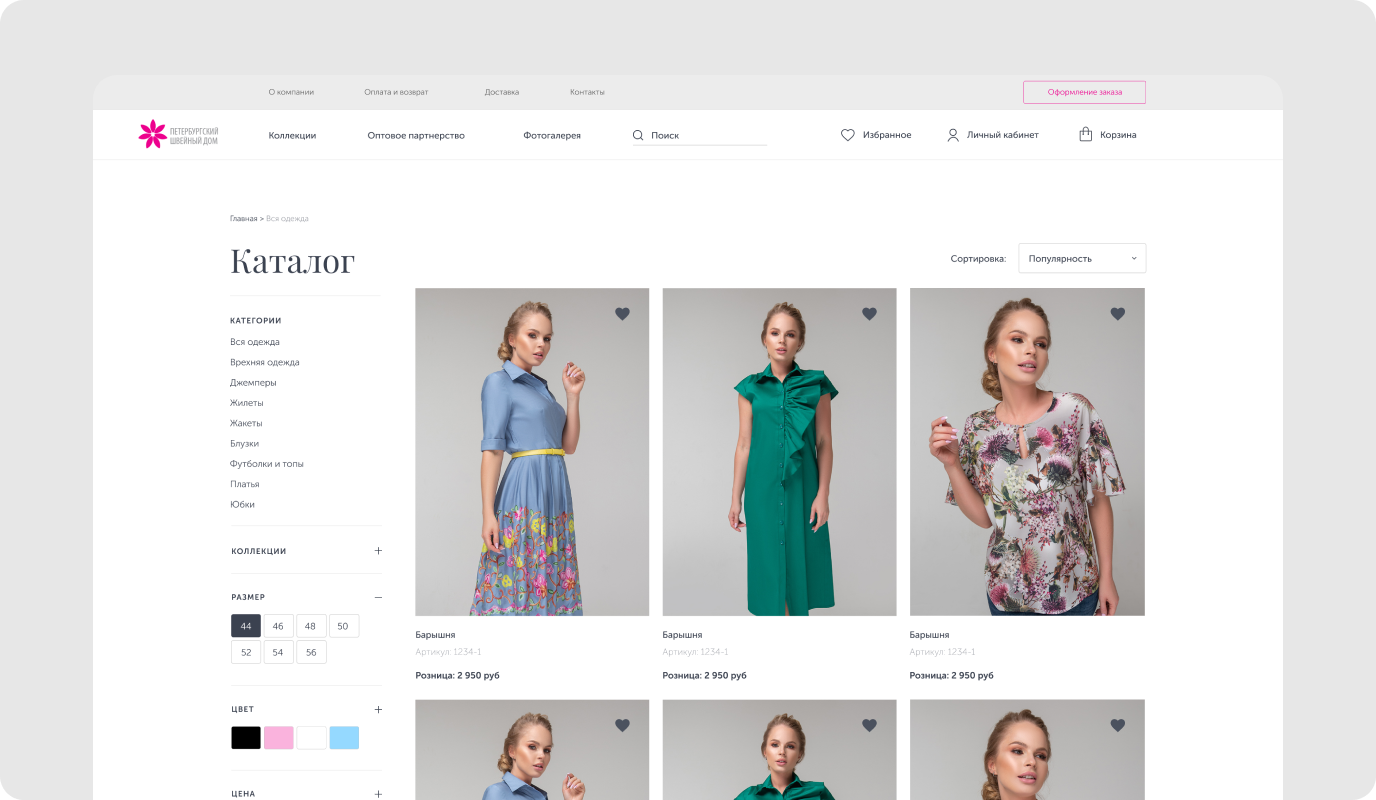The image size is (1376, 800).
Task: Click the Поиск search field
Action: pos(700,135)
